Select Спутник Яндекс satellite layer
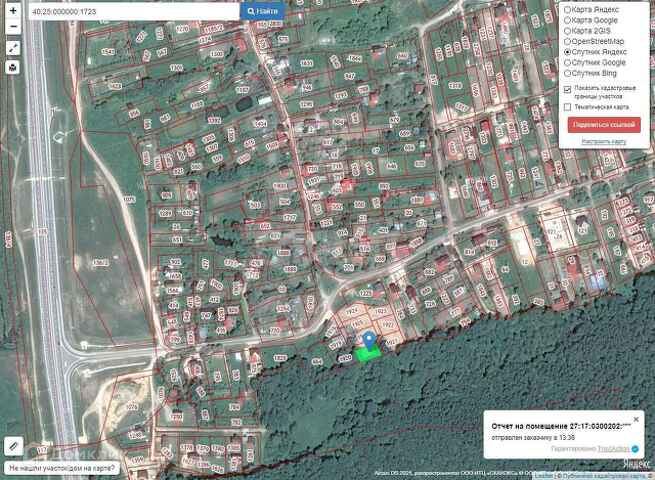The image size is (655, 480). [x=595, y=52]
